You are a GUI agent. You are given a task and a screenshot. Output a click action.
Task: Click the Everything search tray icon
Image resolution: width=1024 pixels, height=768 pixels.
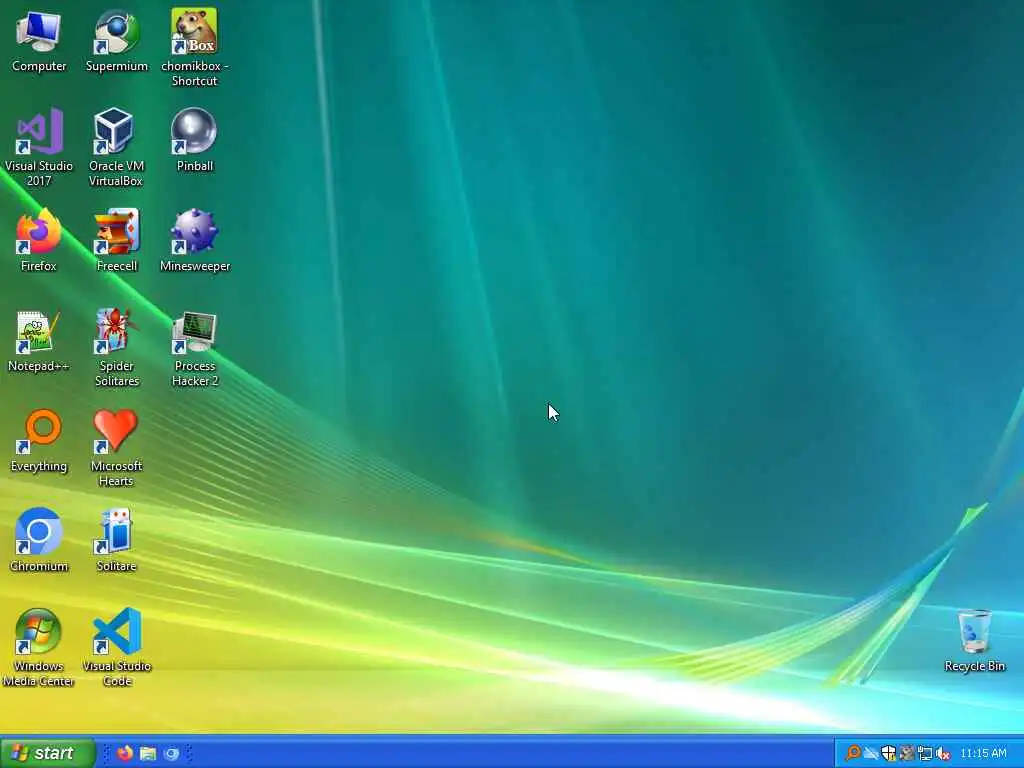(x=853, y=754)
